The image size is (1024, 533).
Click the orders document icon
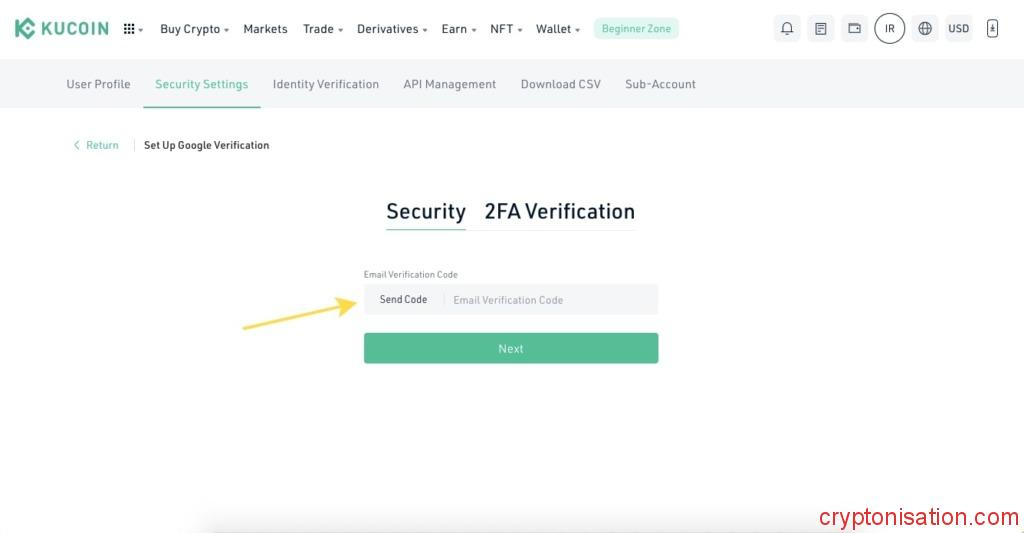[821, 29]
